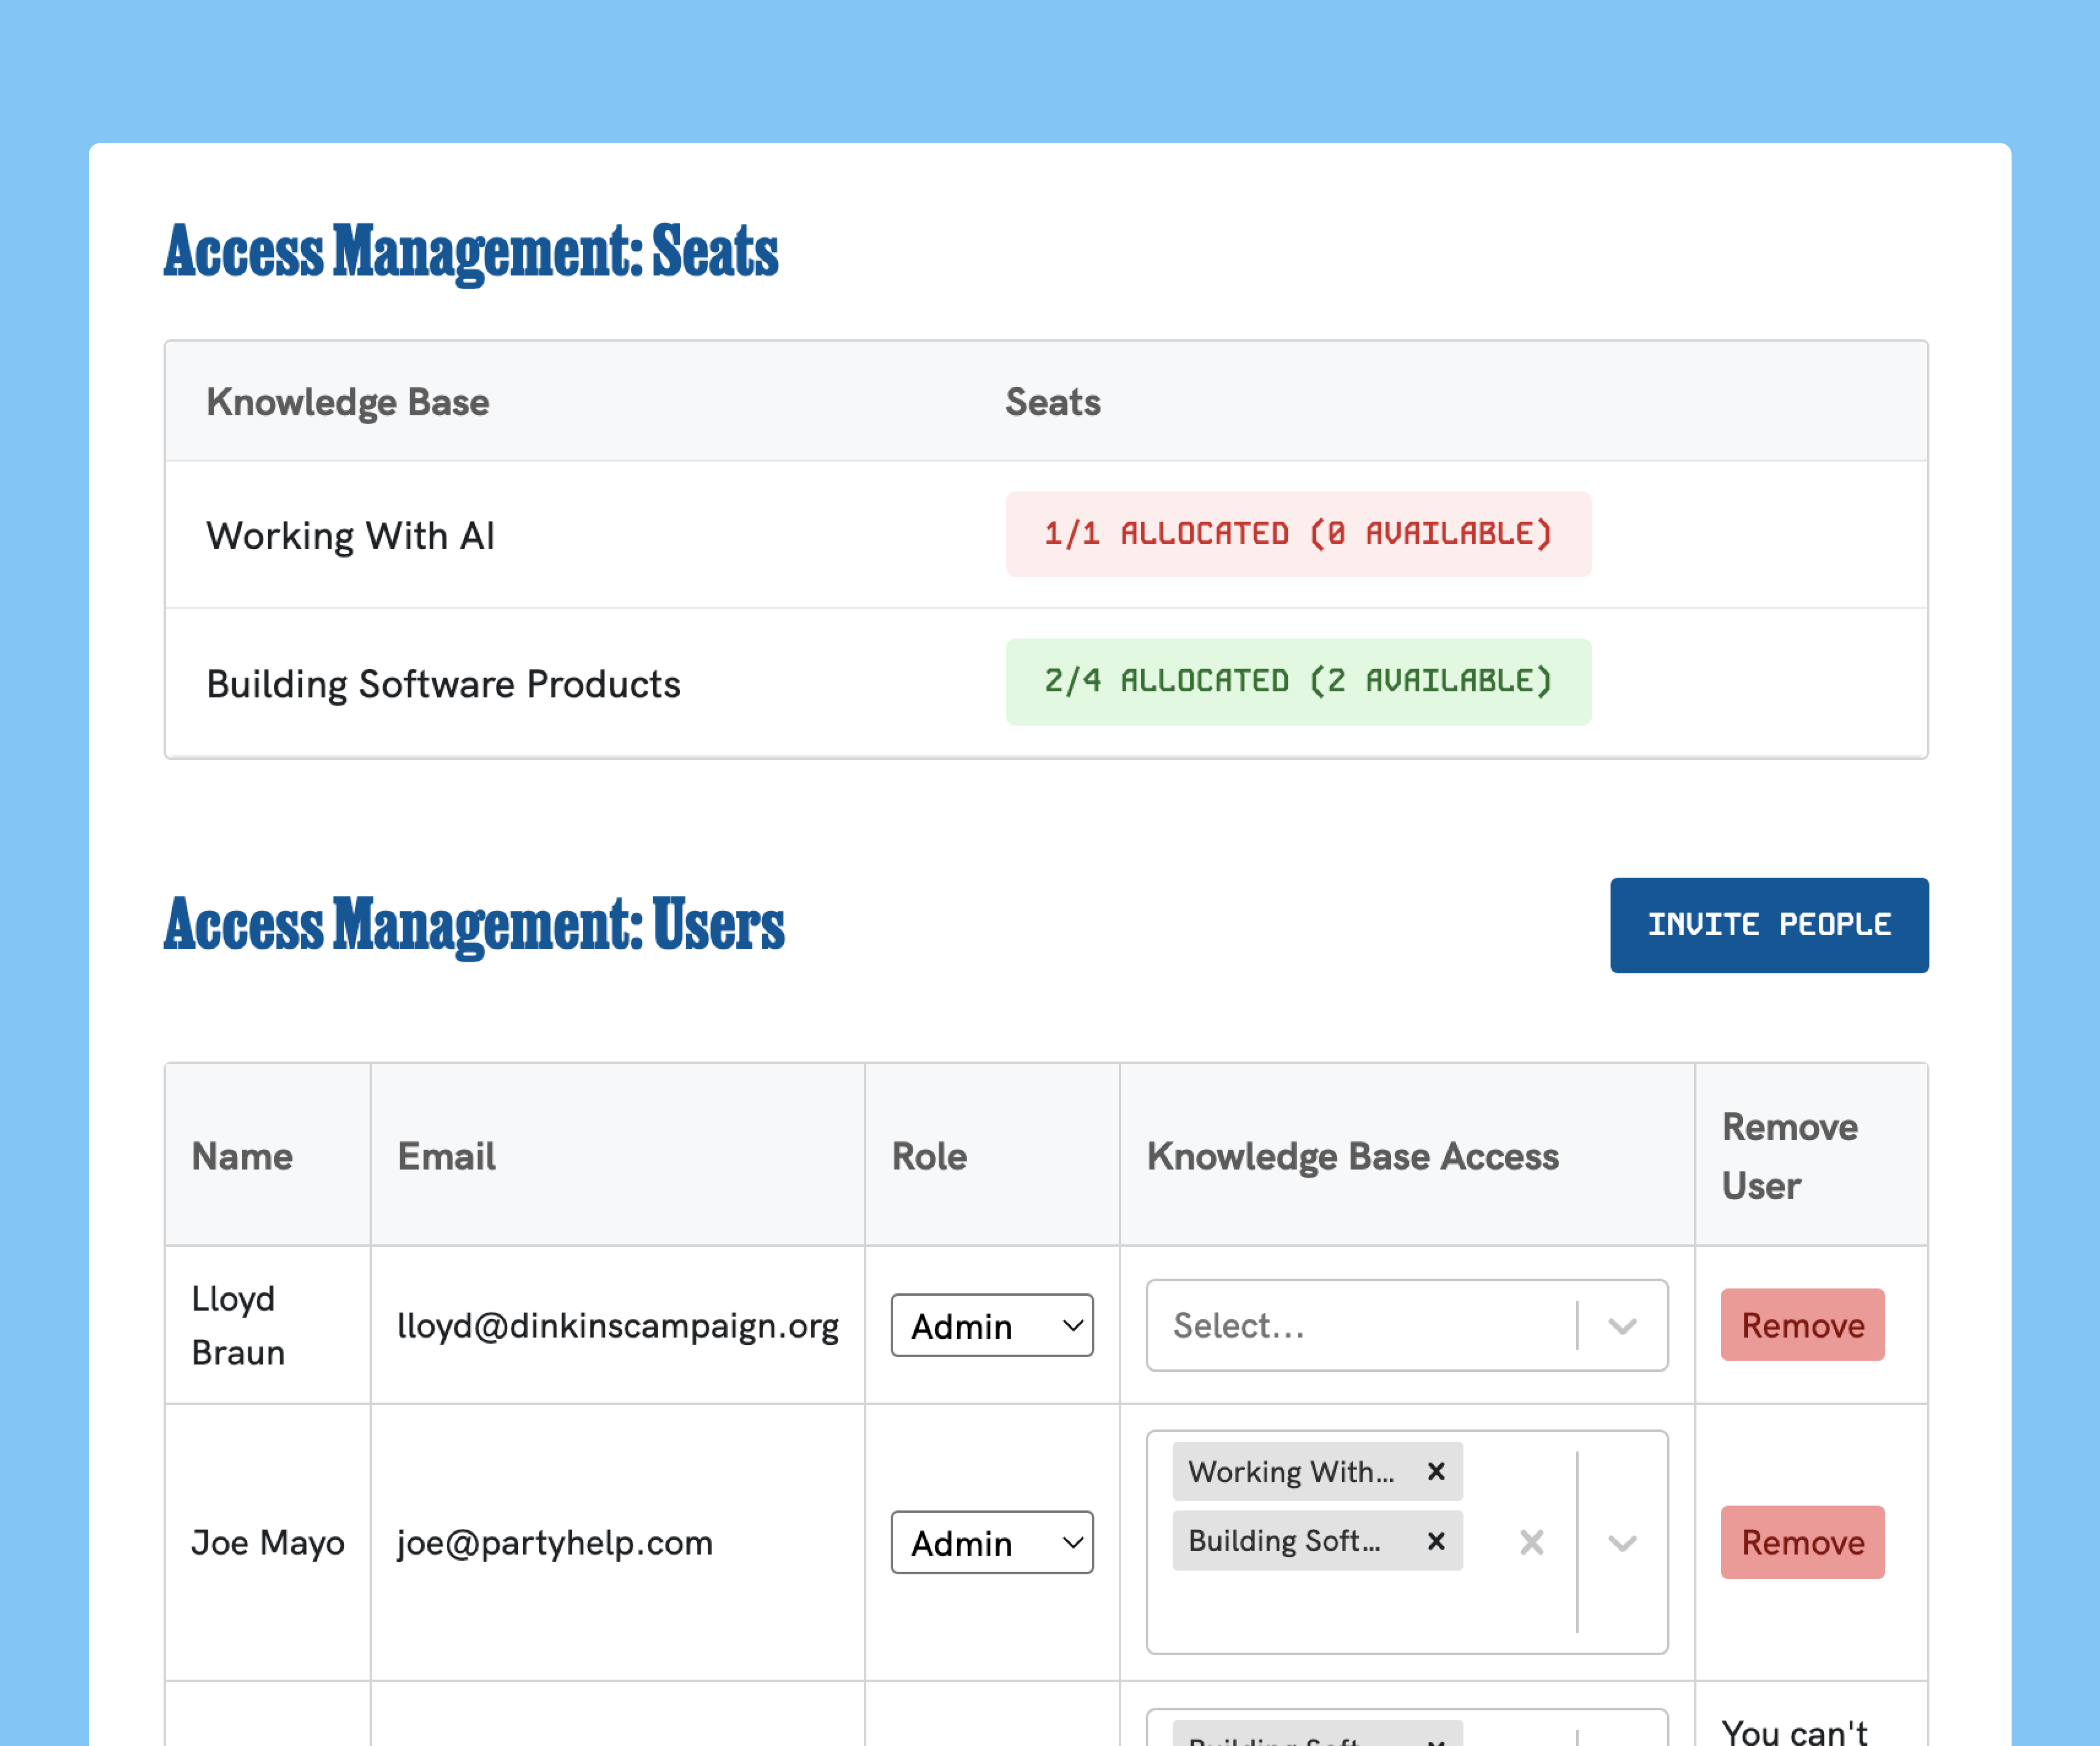The width and height of the screenshot is (2100, 1746).
Task: Click the Knowledge Base Access column header
Action: [x=1352, y=1156]
